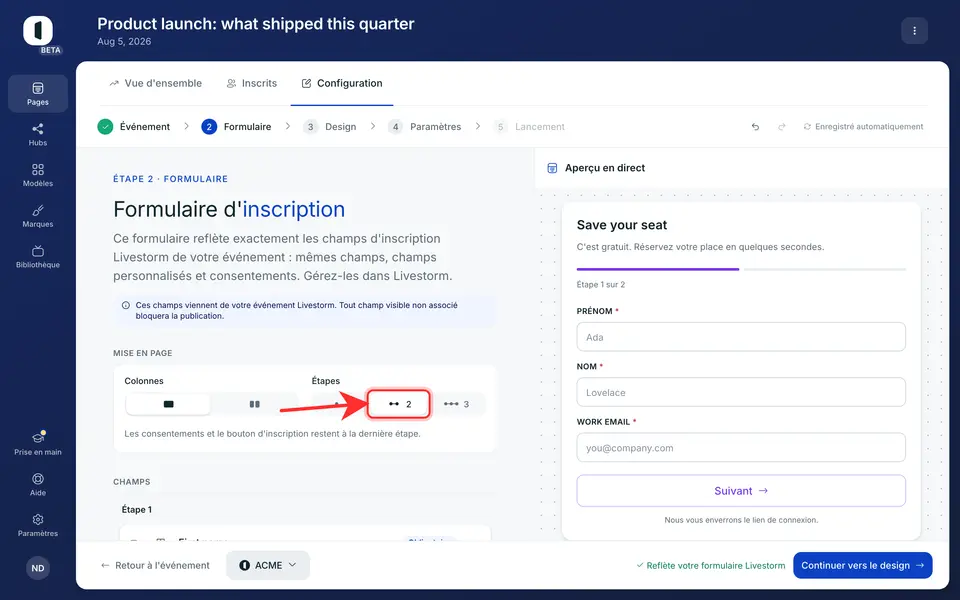Viewport: 960px width, 600px height.
Task: Click Retour à l'événement link
Action: (156, 565)
